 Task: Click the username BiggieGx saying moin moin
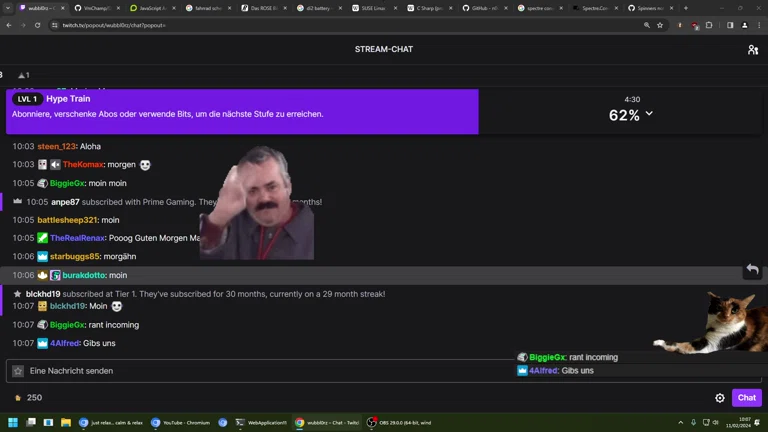(x=67, y=183)
